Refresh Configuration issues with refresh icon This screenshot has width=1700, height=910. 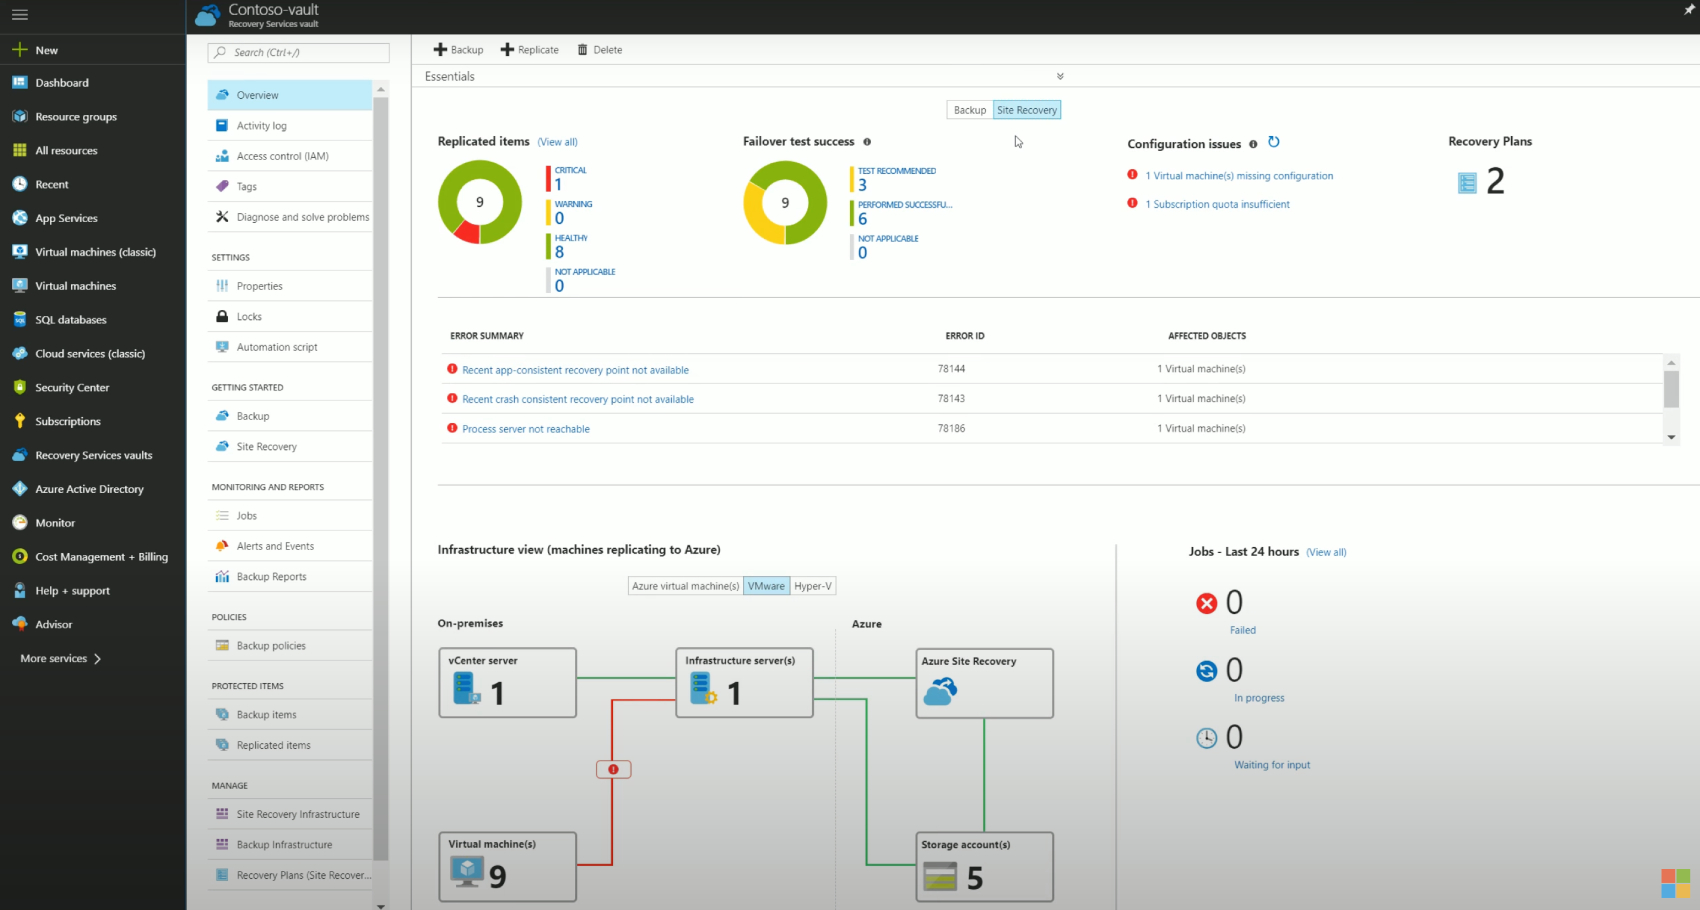coord(1274,142)
